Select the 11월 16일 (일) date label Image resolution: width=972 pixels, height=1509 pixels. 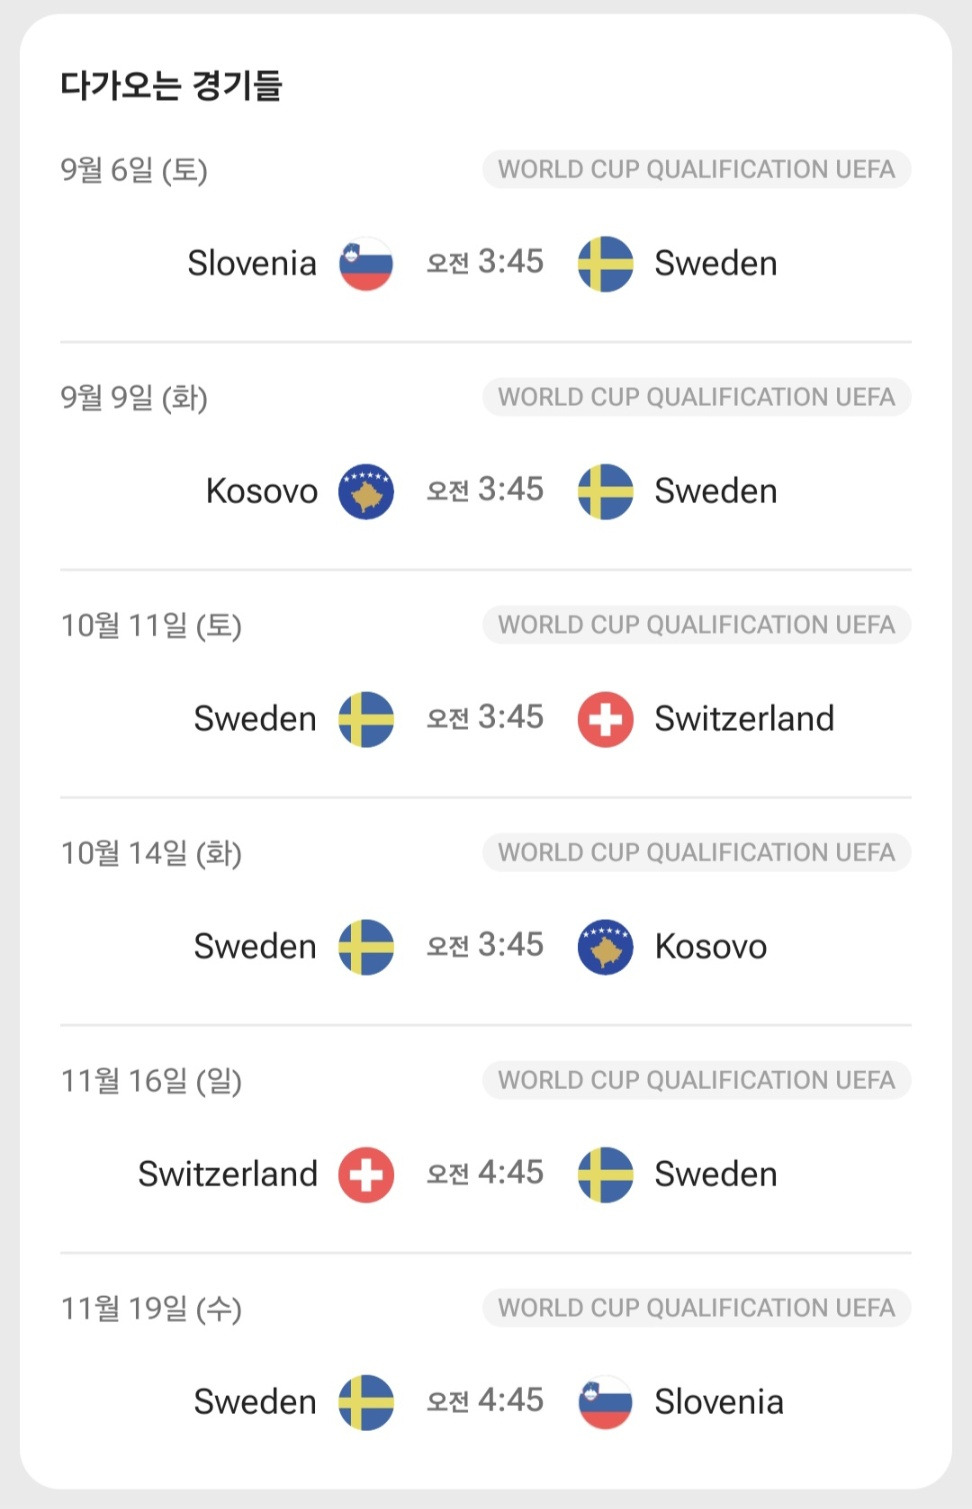(151, 1081)
